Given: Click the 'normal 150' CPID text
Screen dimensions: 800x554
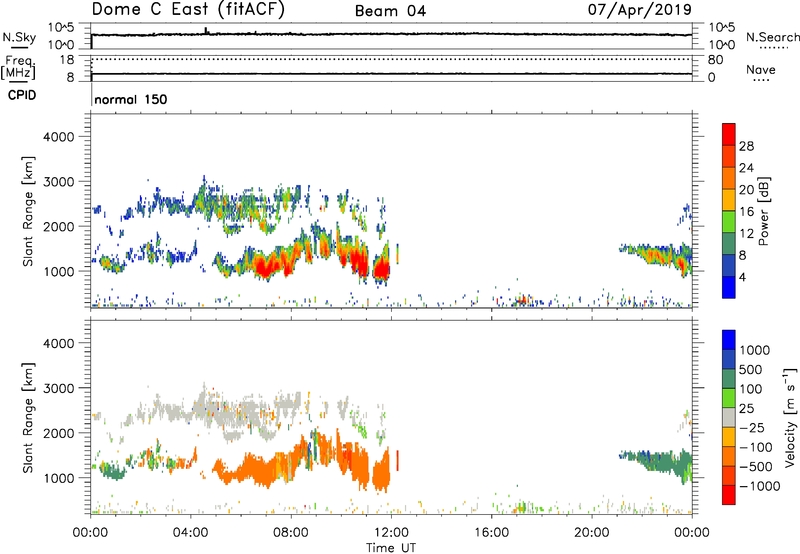Looking at the screenshot, I should click(131, 99).
